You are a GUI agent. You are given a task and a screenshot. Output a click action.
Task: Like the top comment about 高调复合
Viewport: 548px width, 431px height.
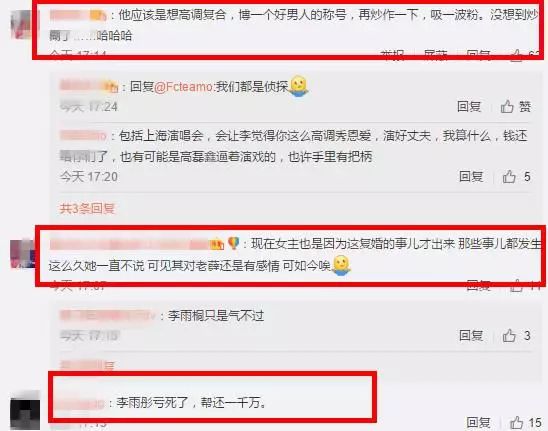pos(517,56)
